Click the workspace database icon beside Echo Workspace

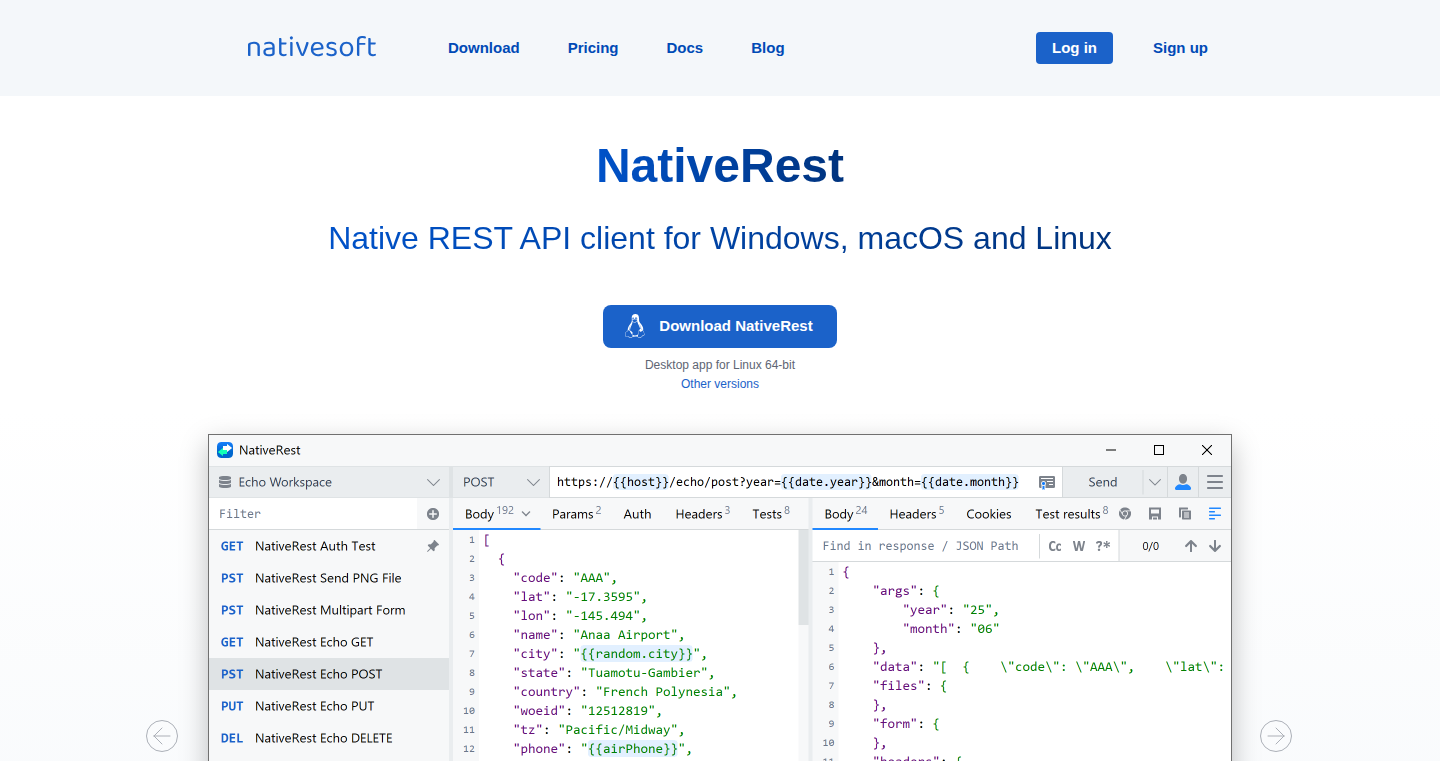(x=225, y=482)
